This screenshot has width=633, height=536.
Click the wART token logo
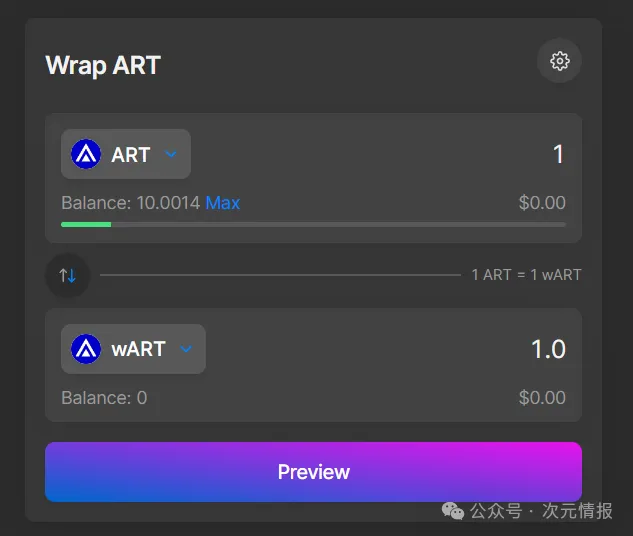(x=86, y=349)
